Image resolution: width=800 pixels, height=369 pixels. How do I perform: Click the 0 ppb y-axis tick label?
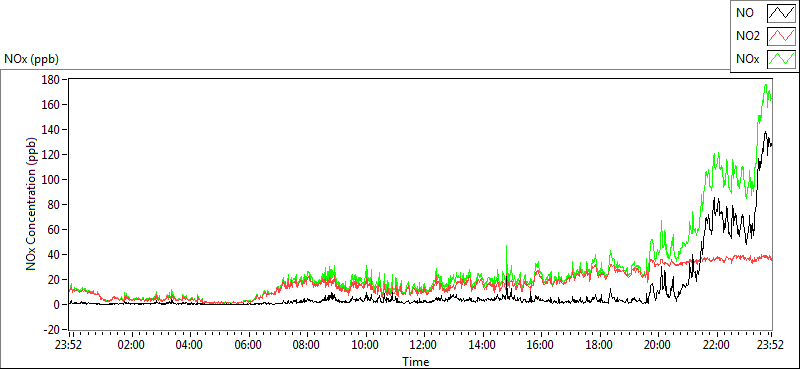tap(58, 305)
